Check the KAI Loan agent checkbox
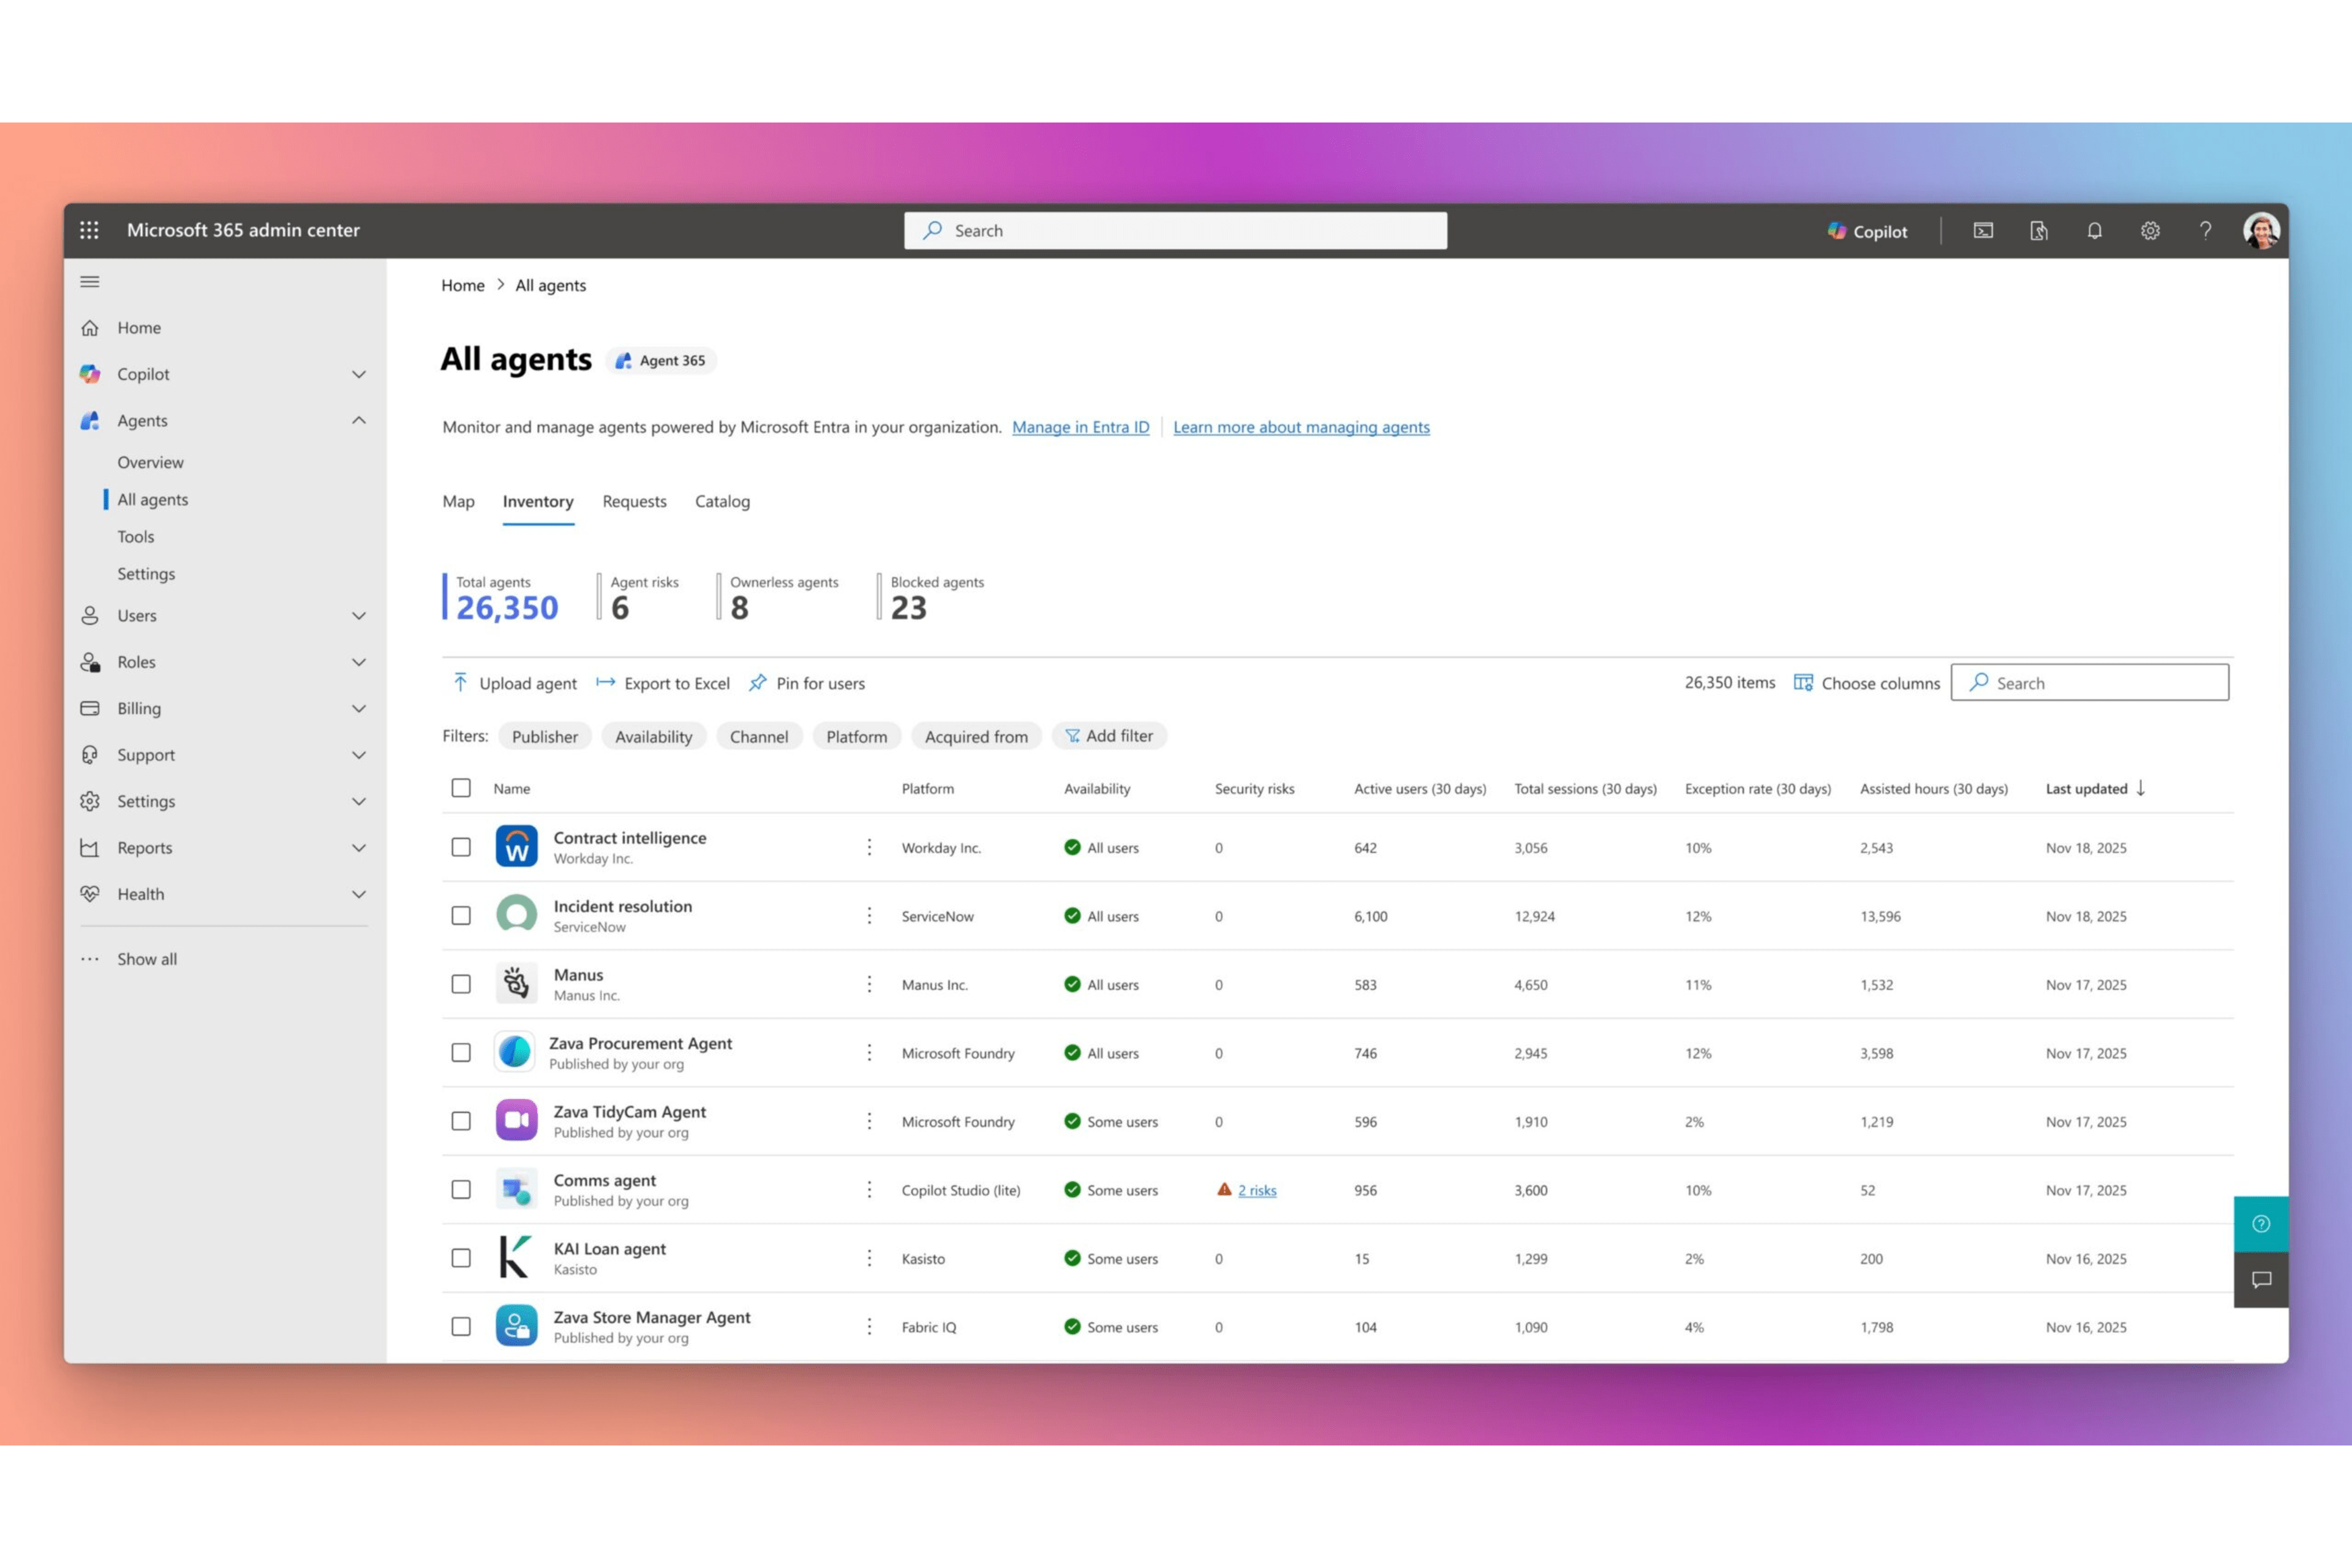 [461, 1258]
